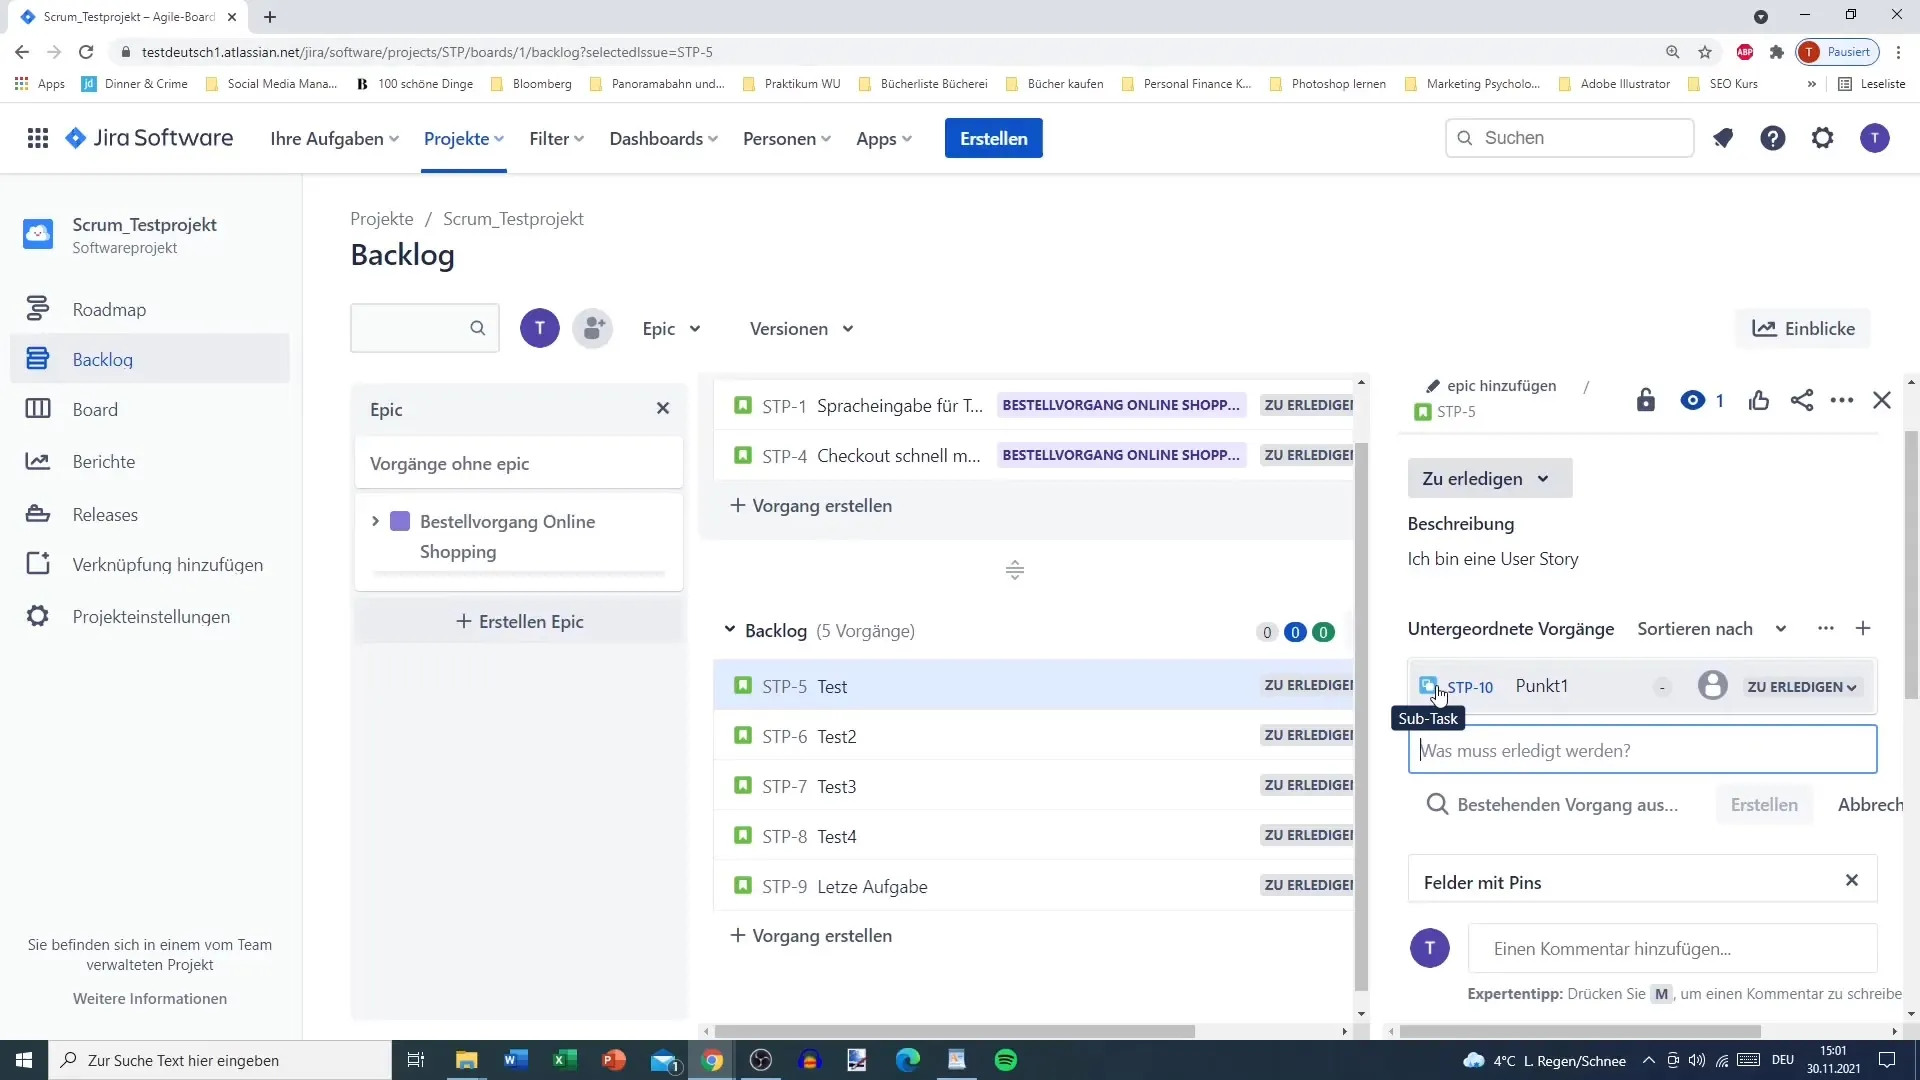Reload the browser page
Image resolution: width=1920 pixels, height=1080 pixels.
[x=86, y=52]
